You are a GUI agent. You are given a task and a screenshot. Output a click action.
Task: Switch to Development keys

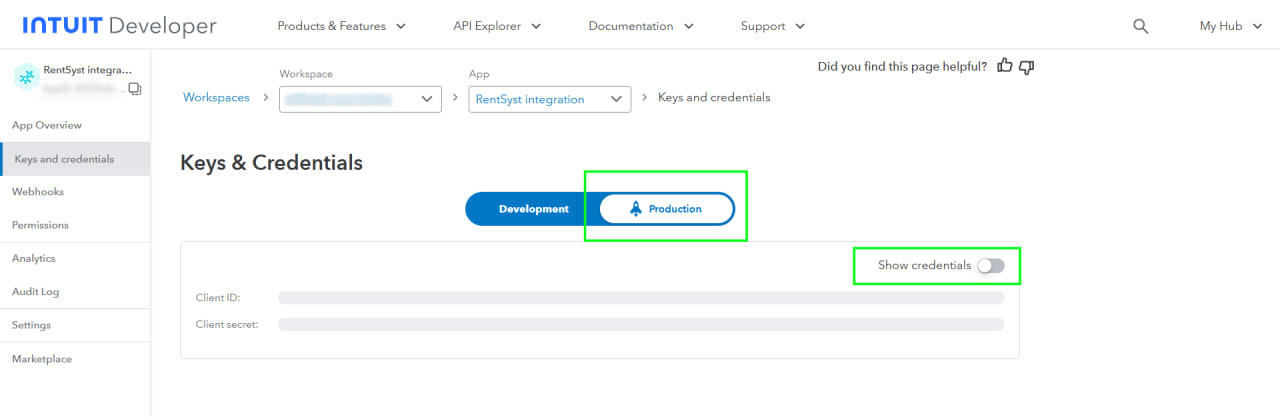click(x=533, y=209)
